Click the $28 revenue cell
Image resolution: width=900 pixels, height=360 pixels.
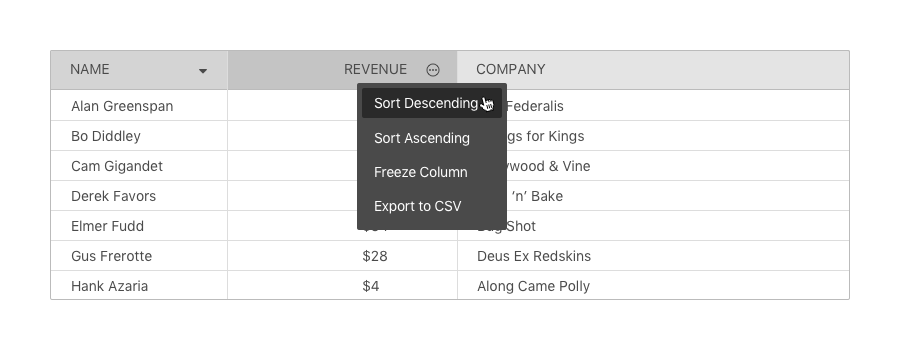tap(343, 256)
